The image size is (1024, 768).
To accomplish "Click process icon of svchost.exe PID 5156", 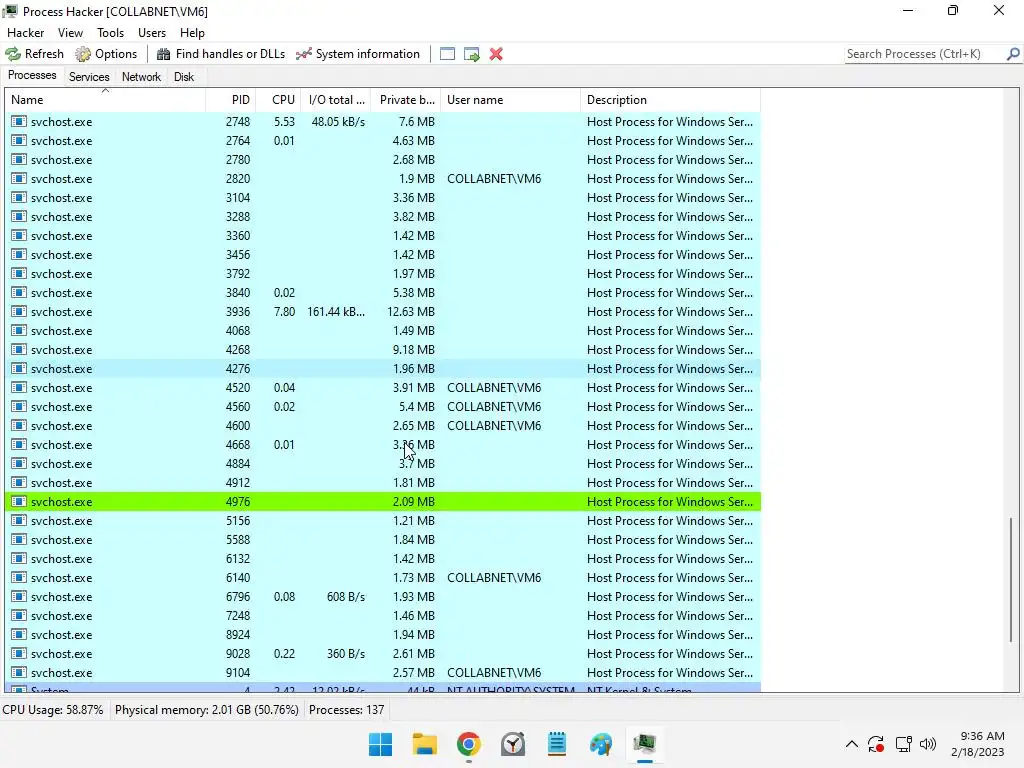I will pos(19,520).
